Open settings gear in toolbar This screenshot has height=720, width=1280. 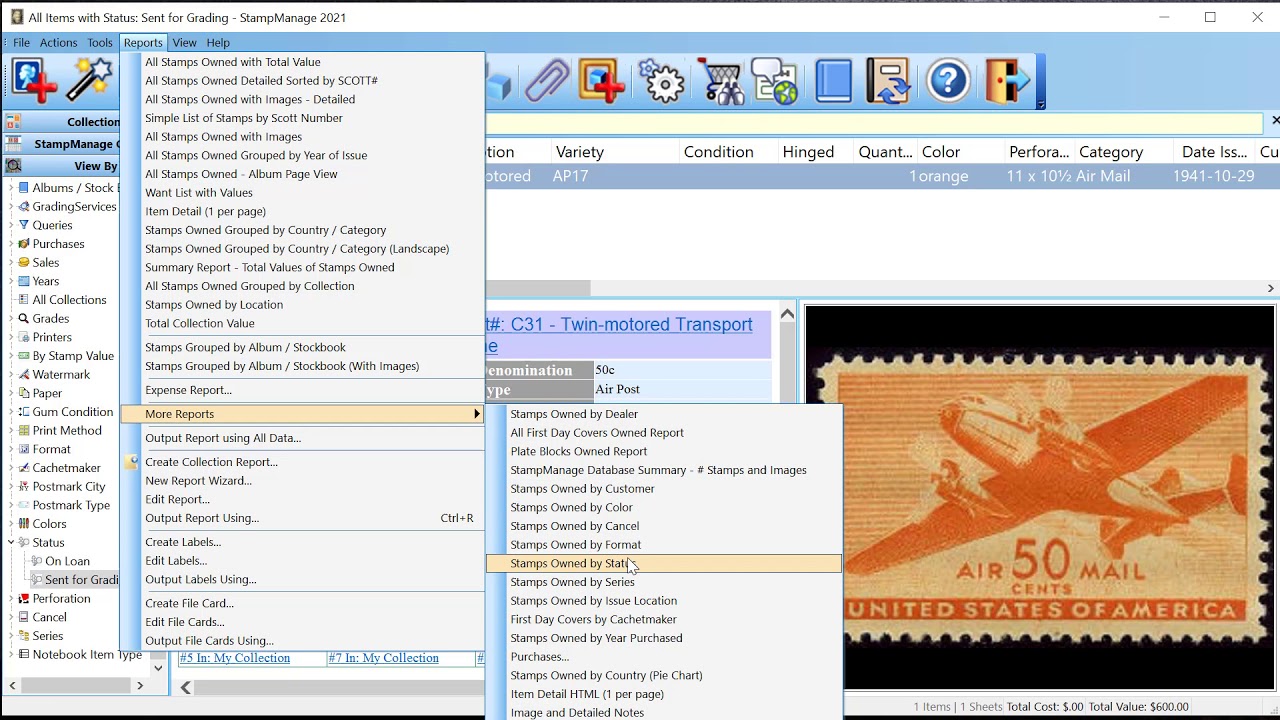pos(664,81)
